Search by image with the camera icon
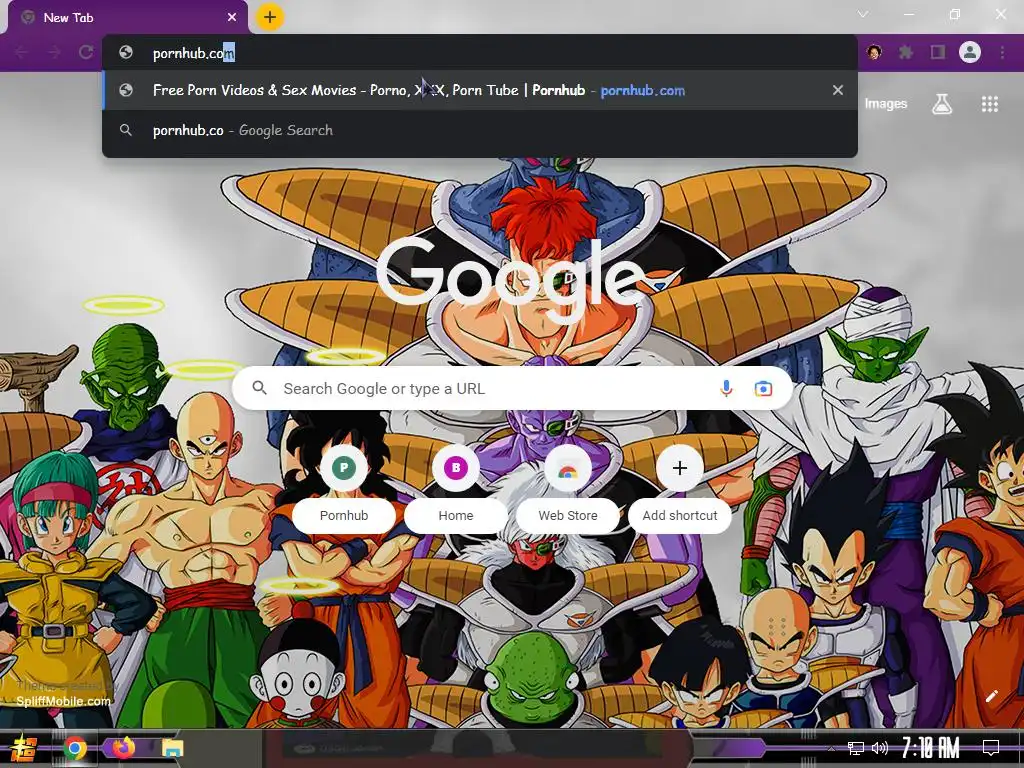The height and width of the screenshot is (768, 1024). click(763, 389)
